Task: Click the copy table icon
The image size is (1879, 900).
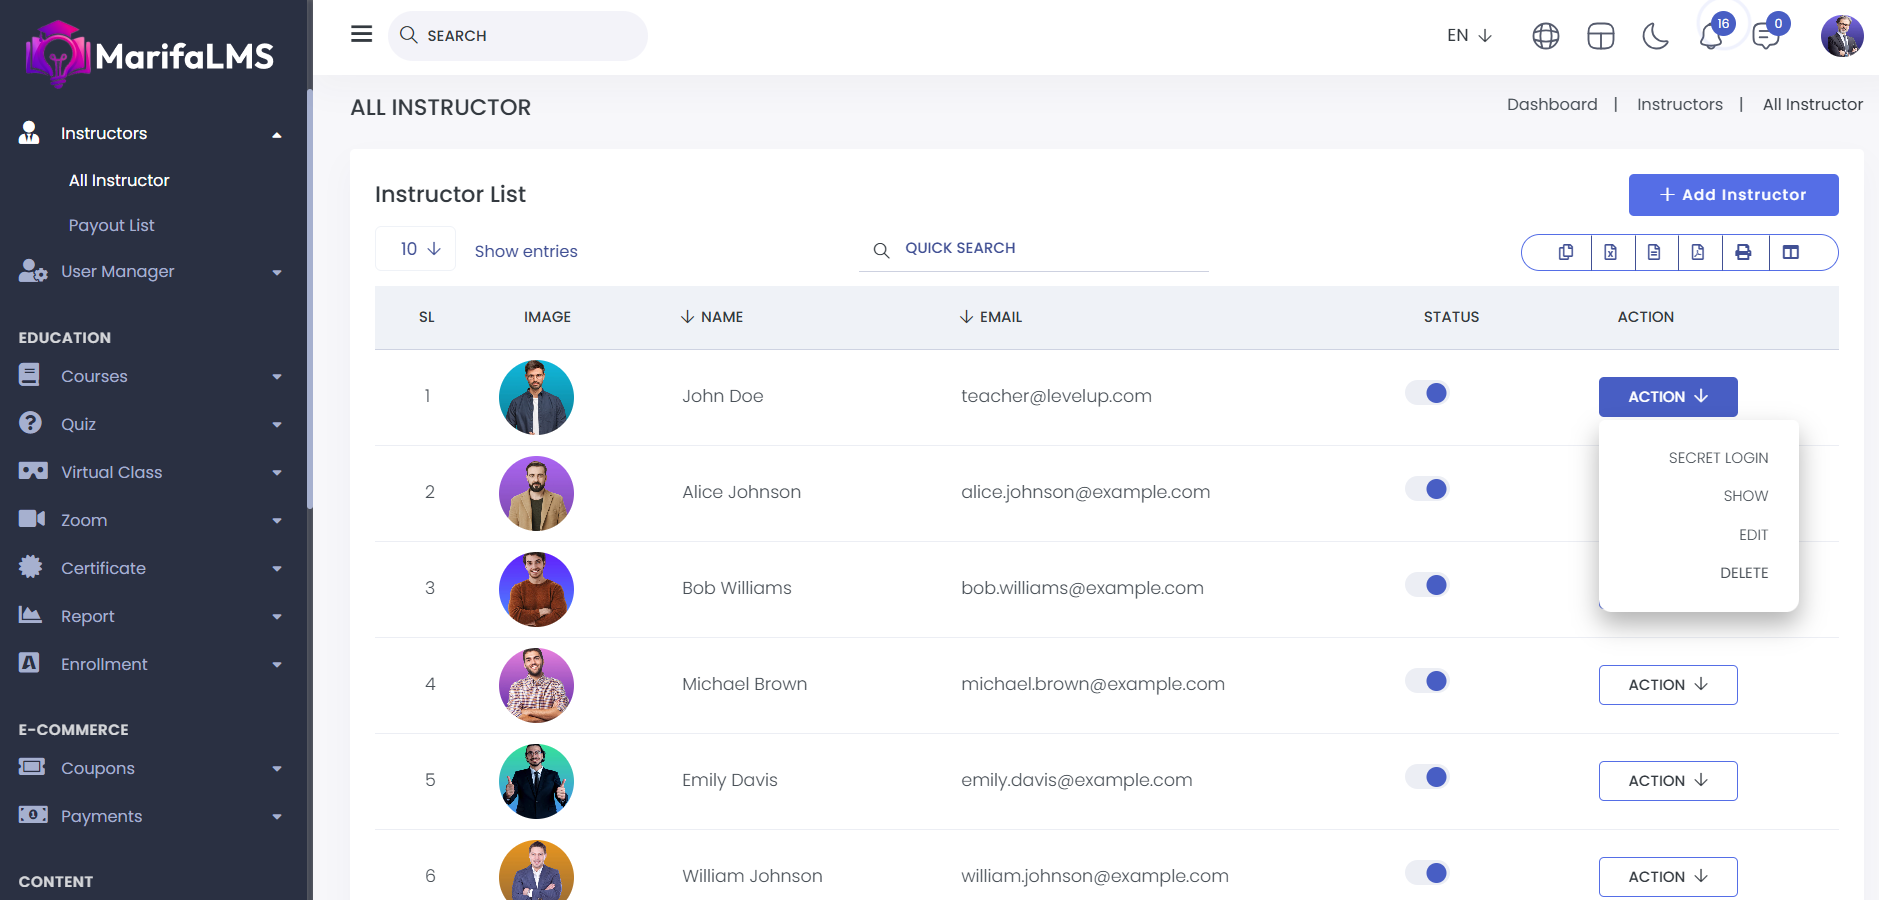Action: pos(1565,253)
